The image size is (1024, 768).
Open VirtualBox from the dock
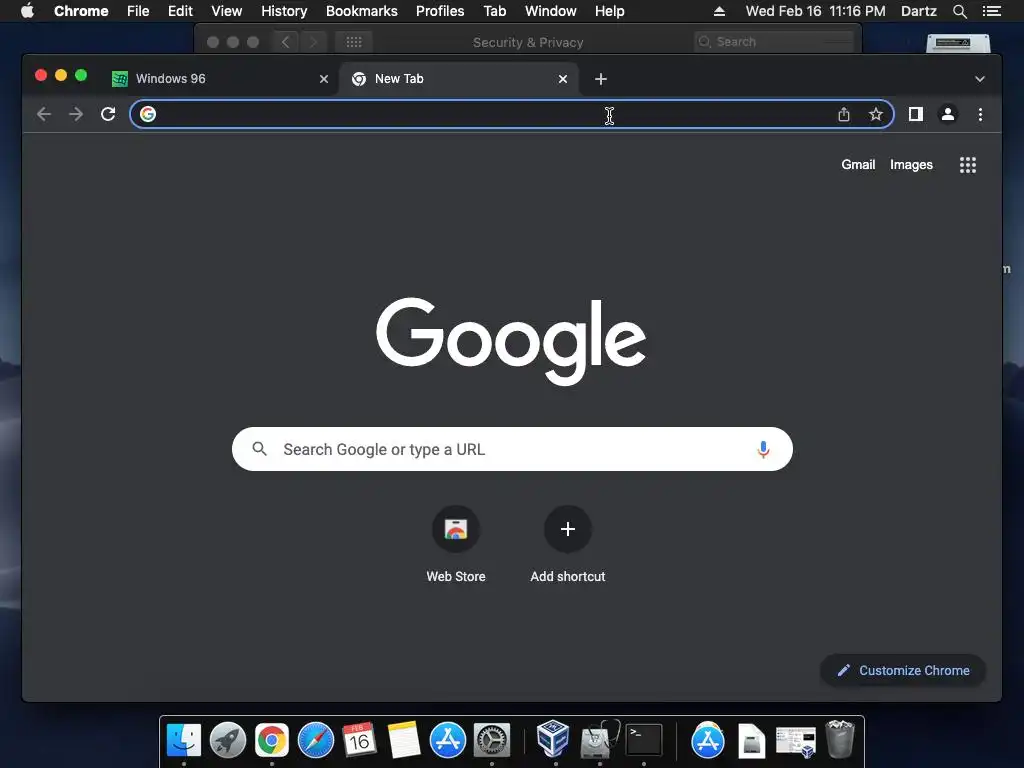[552, 739]
